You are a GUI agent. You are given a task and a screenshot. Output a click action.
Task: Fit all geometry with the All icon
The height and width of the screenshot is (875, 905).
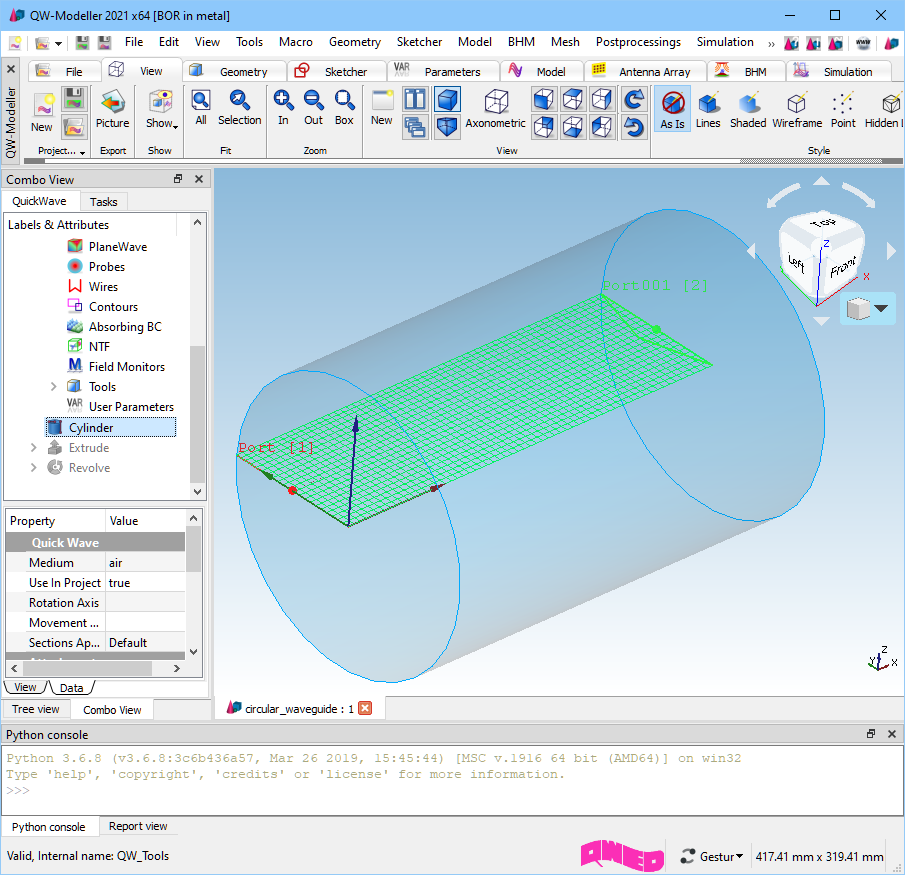201,108
